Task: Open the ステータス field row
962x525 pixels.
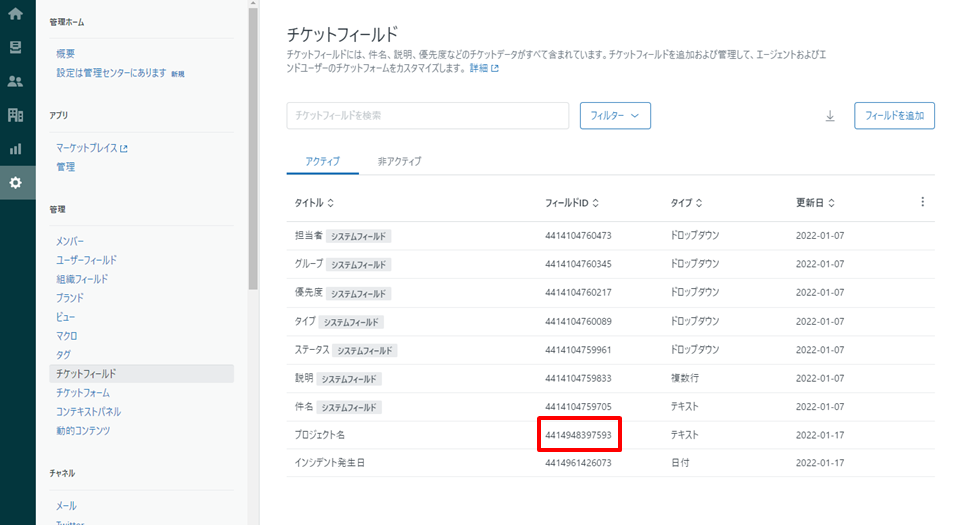Action: point(610,350)
